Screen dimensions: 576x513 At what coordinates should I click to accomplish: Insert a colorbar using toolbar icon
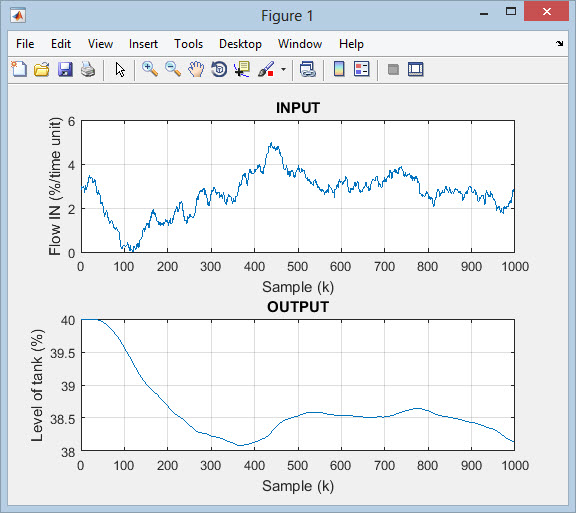pos(339,69)
